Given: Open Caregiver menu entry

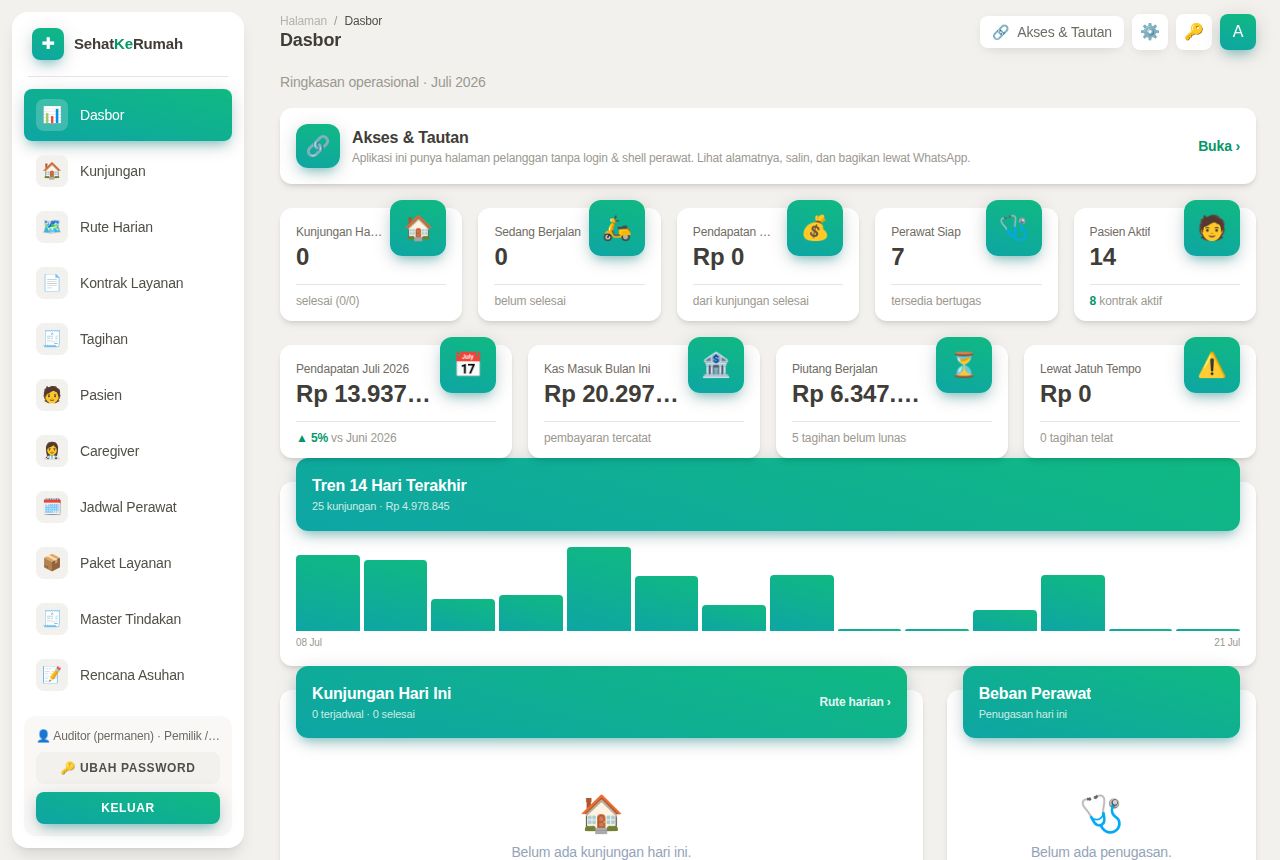Looking at the screenshot, I should [x=128, y=451].
